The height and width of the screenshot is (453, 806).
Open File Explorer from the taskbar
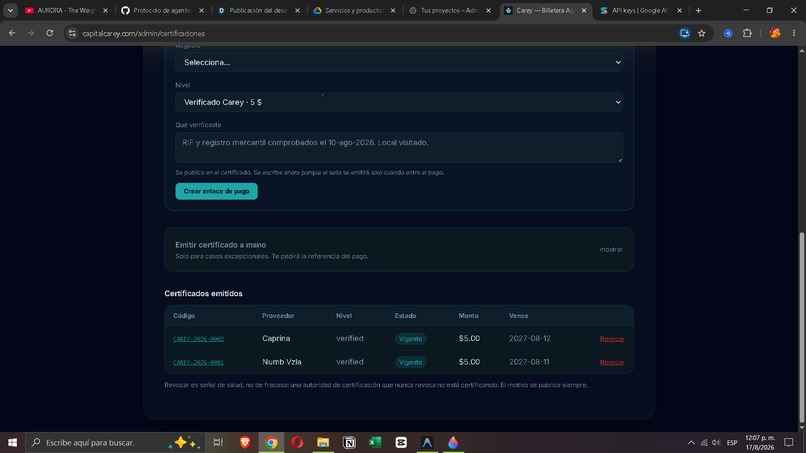pos(323,442)
